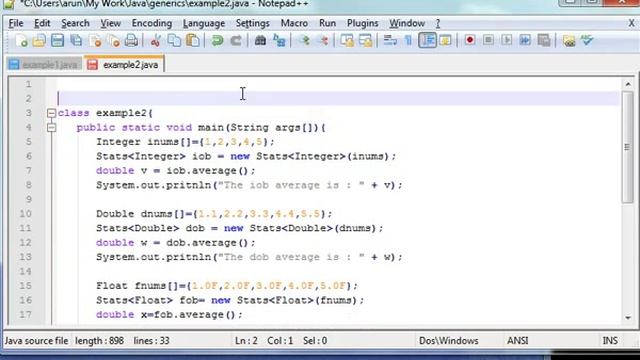Click the New file toolbar icon
Image resolution: width=640 pixels, height=360 pixels.
(x=21, y=40)
